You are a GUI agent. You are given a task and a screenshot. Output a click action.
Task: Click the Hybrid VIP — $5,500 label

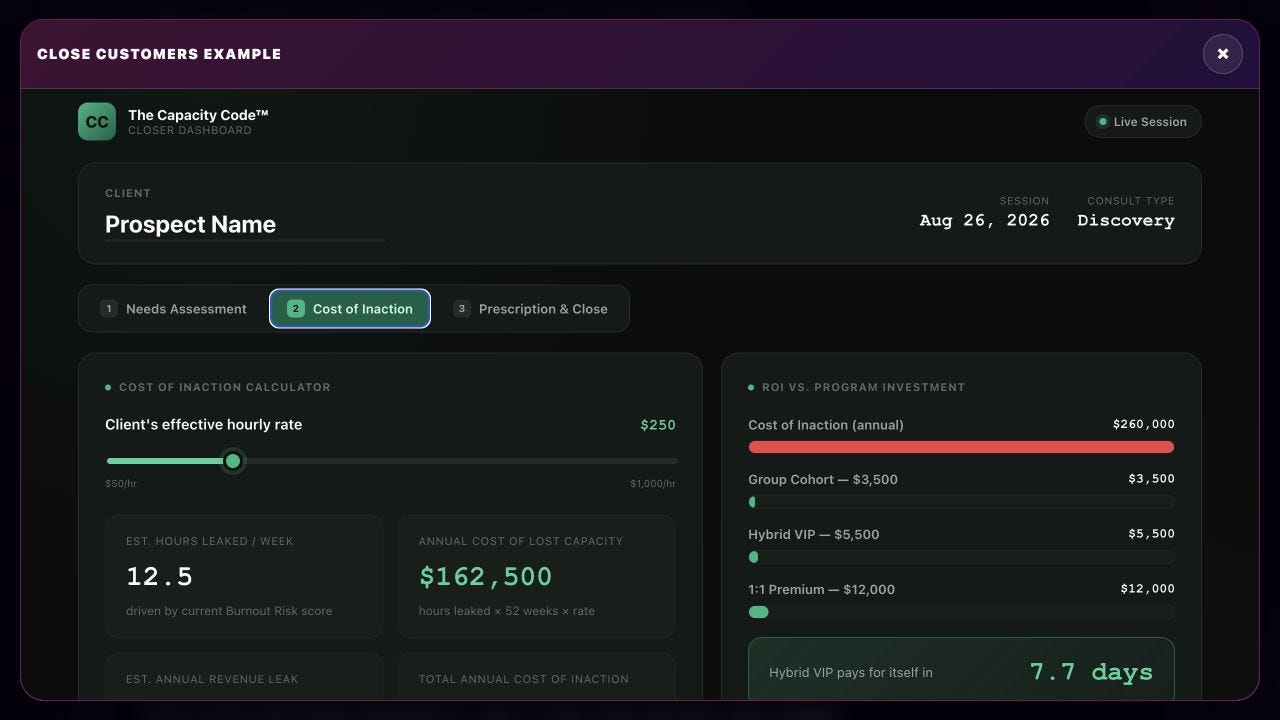[x=813, y=534]
